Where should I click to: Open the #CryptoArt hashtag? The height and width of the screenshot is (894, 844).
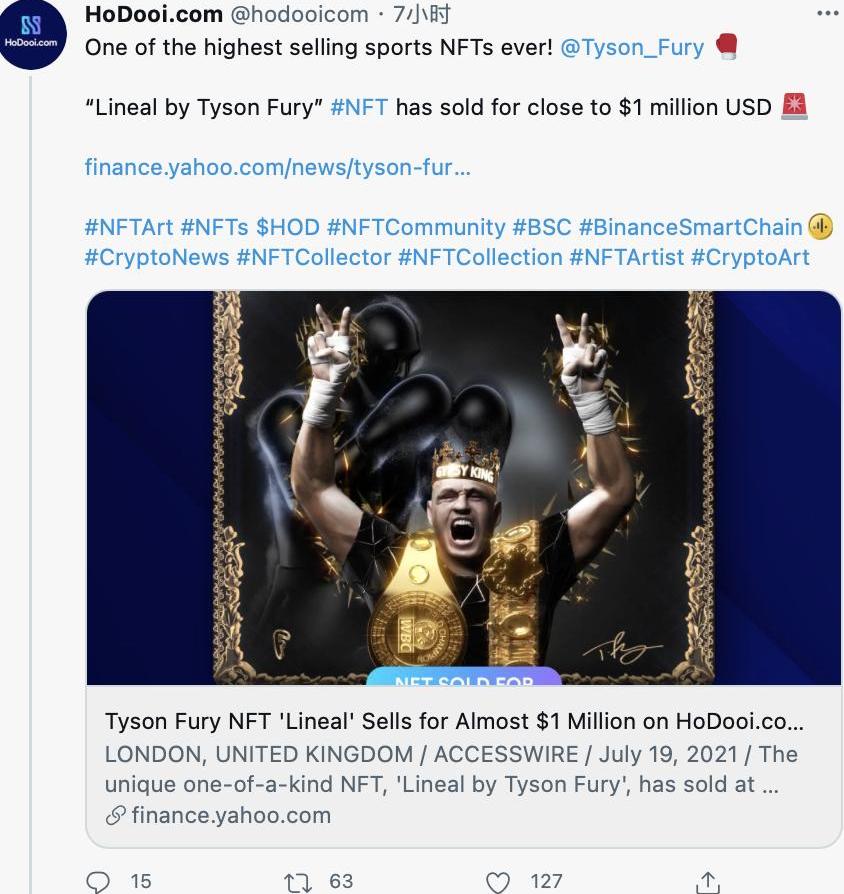(x=750, y=257)
